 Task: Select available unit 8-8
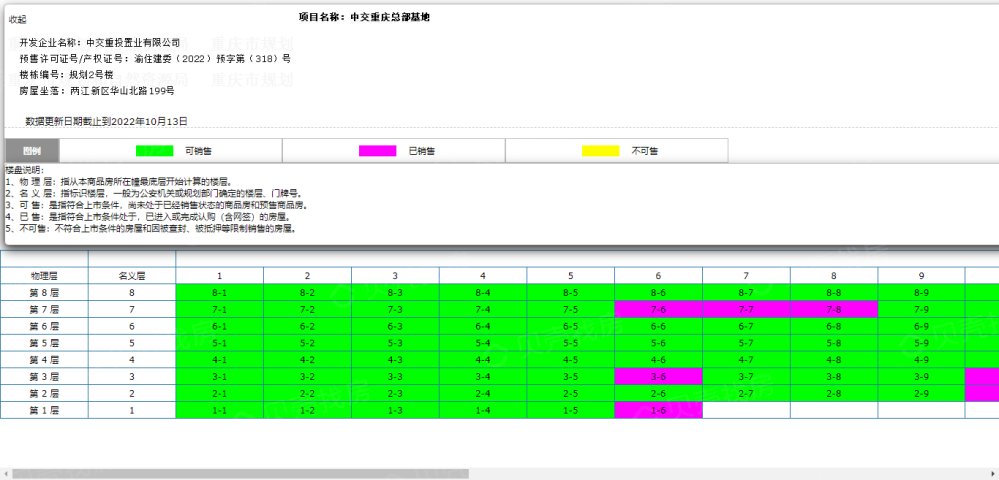(x=834, y=293)
